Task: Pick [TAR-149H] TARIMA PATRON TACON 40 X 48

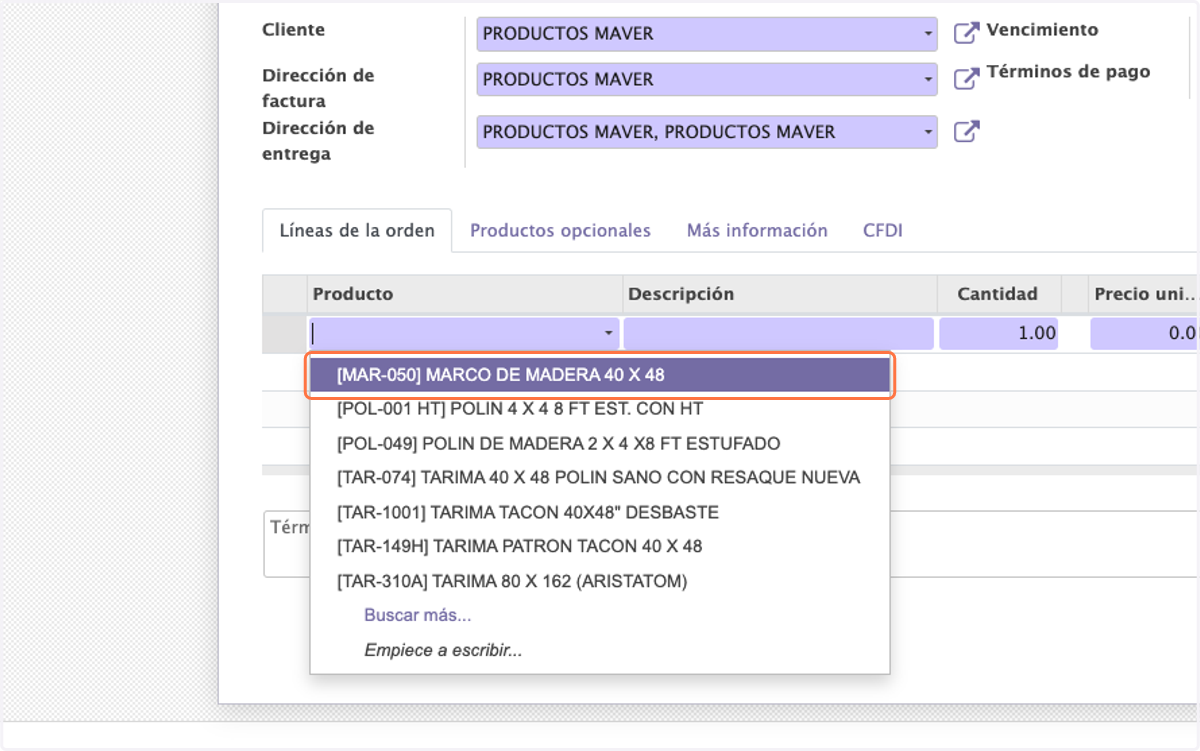Action: click(x=600, y=546)
